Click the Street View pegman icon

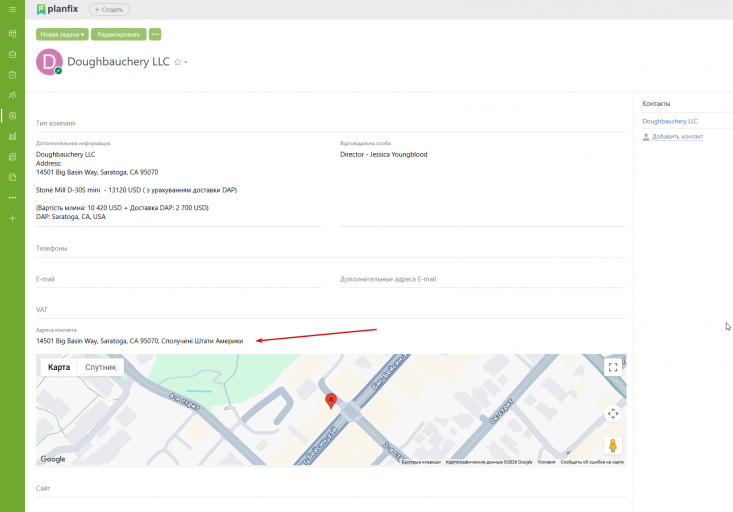[613, 446]
